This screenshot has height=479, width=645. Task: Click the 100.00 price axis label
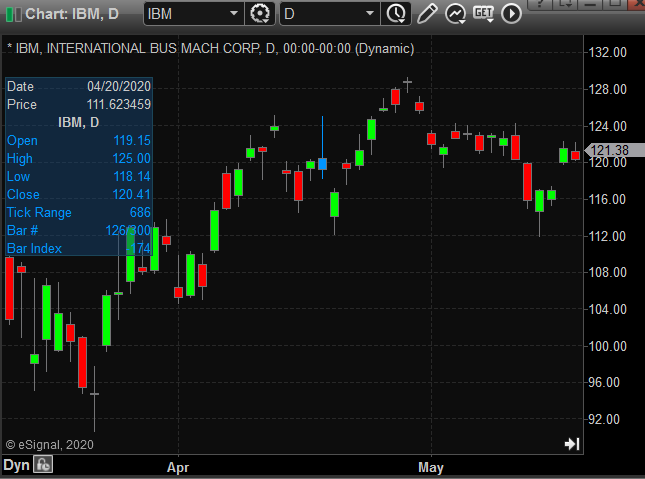(608, 346)
